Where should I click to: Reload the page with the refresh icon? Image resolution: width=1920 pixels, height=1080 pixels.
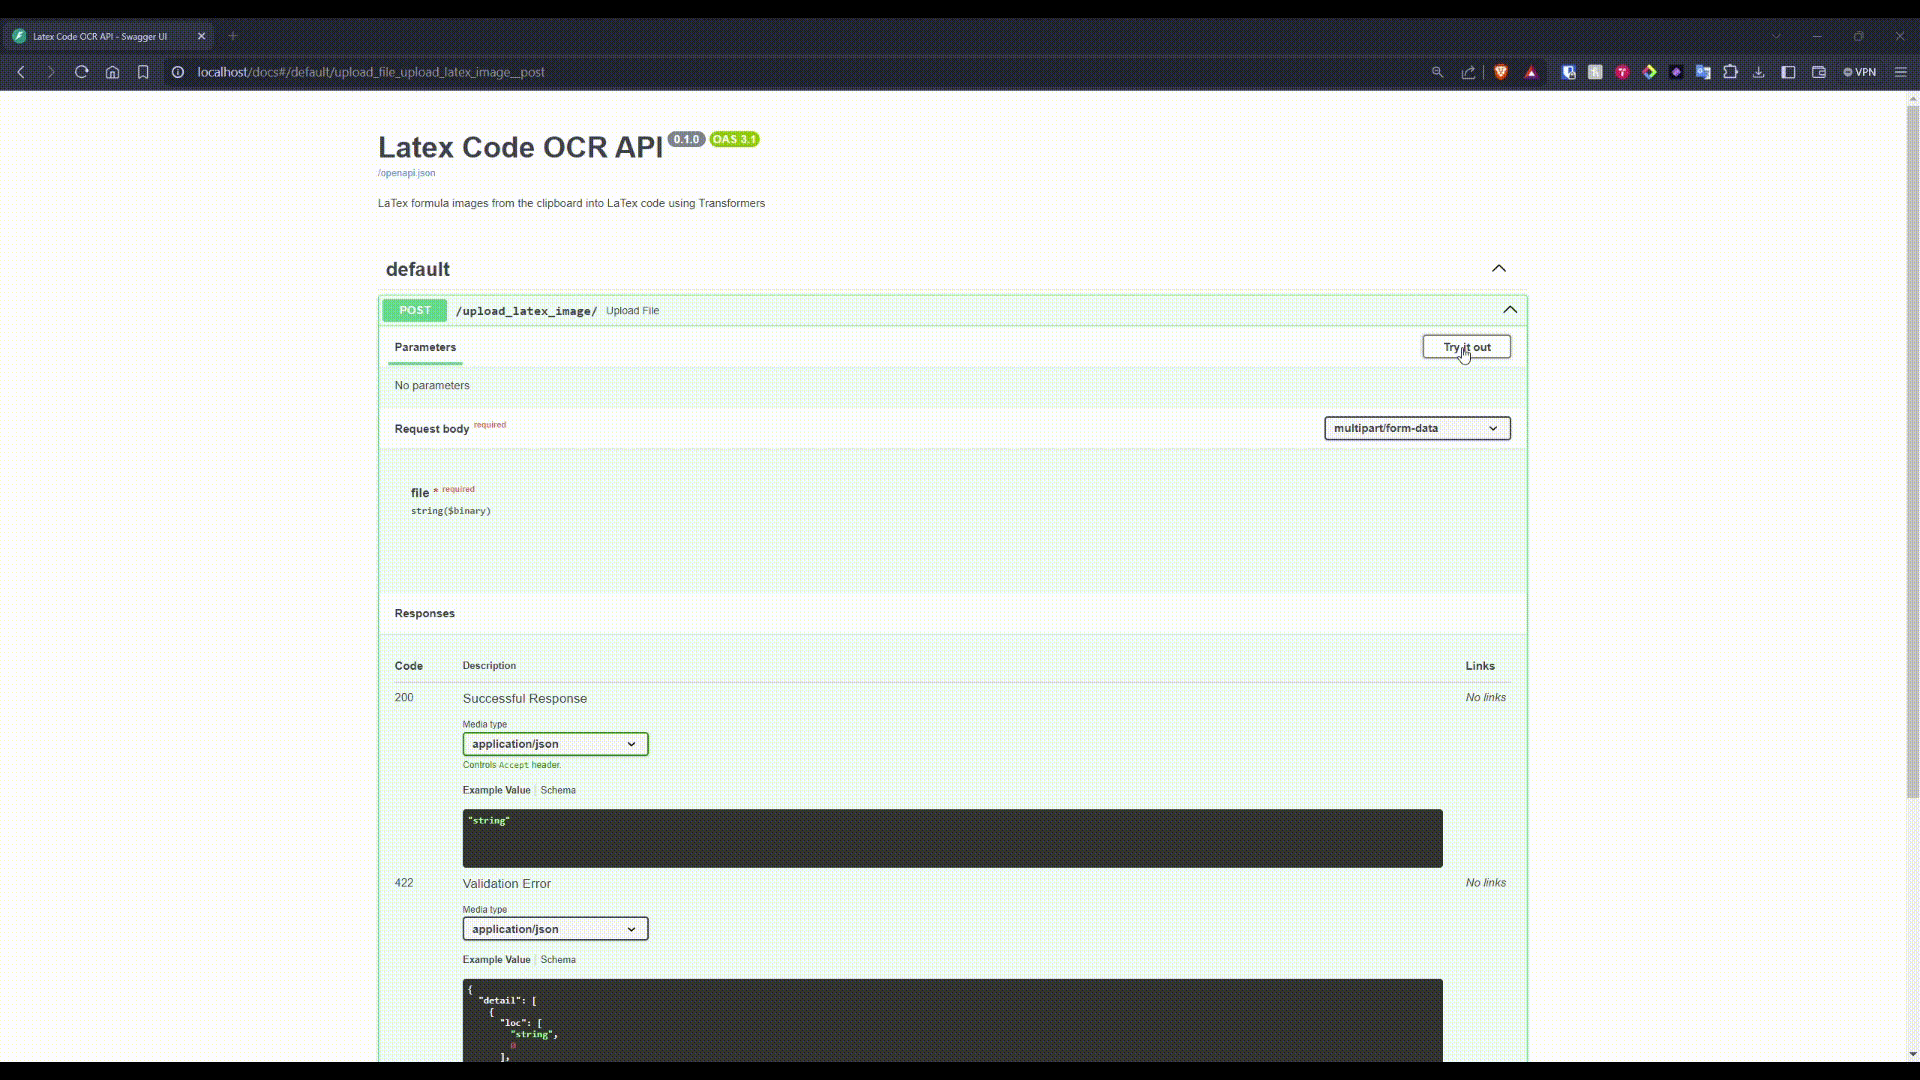(x=82, y=72)
